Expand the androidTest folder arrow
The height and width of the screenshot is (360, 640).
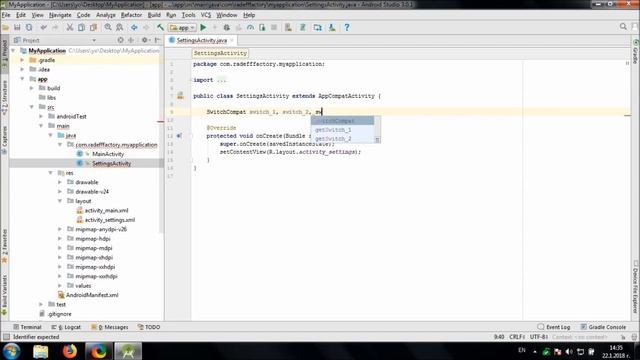click(x=41, y=116)
